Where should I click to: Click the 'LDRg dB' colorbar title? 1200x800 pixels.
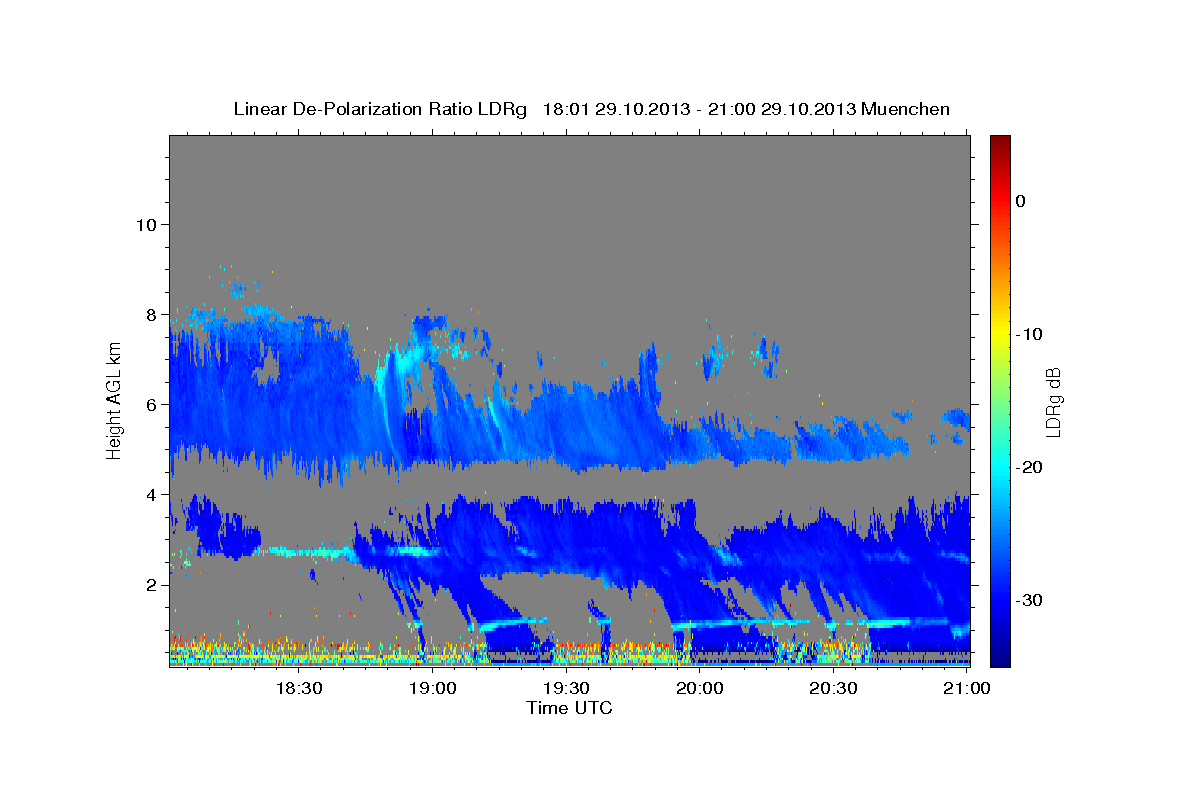coord(1053,401)
